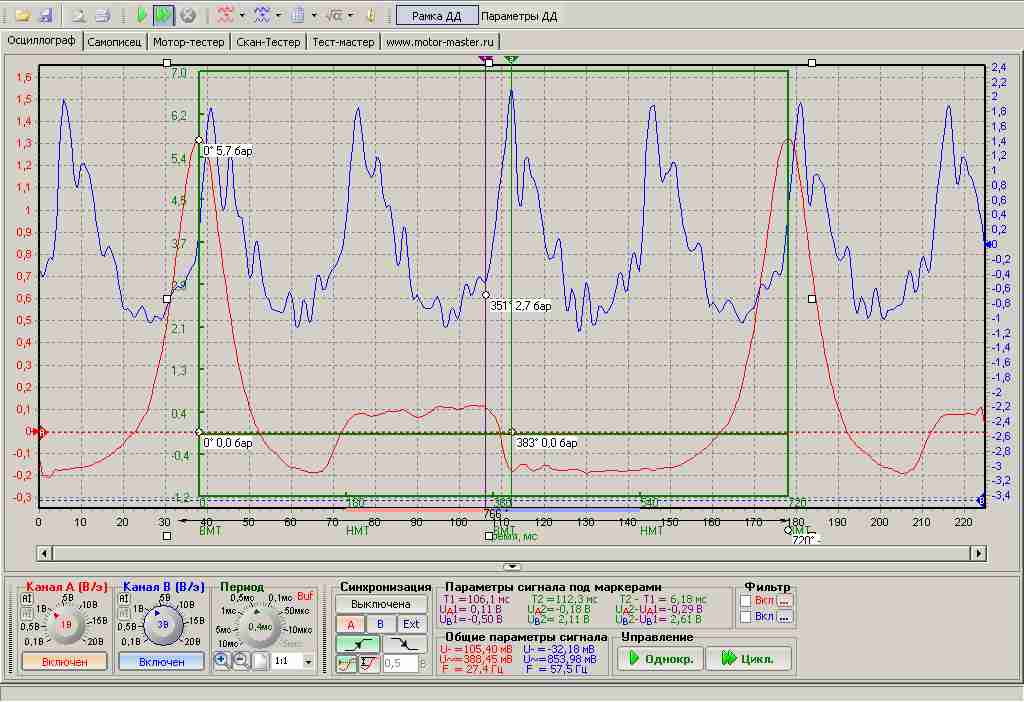Click the Цикл. continuous run button
The image size is (1024, 702).
coord(748,659)
